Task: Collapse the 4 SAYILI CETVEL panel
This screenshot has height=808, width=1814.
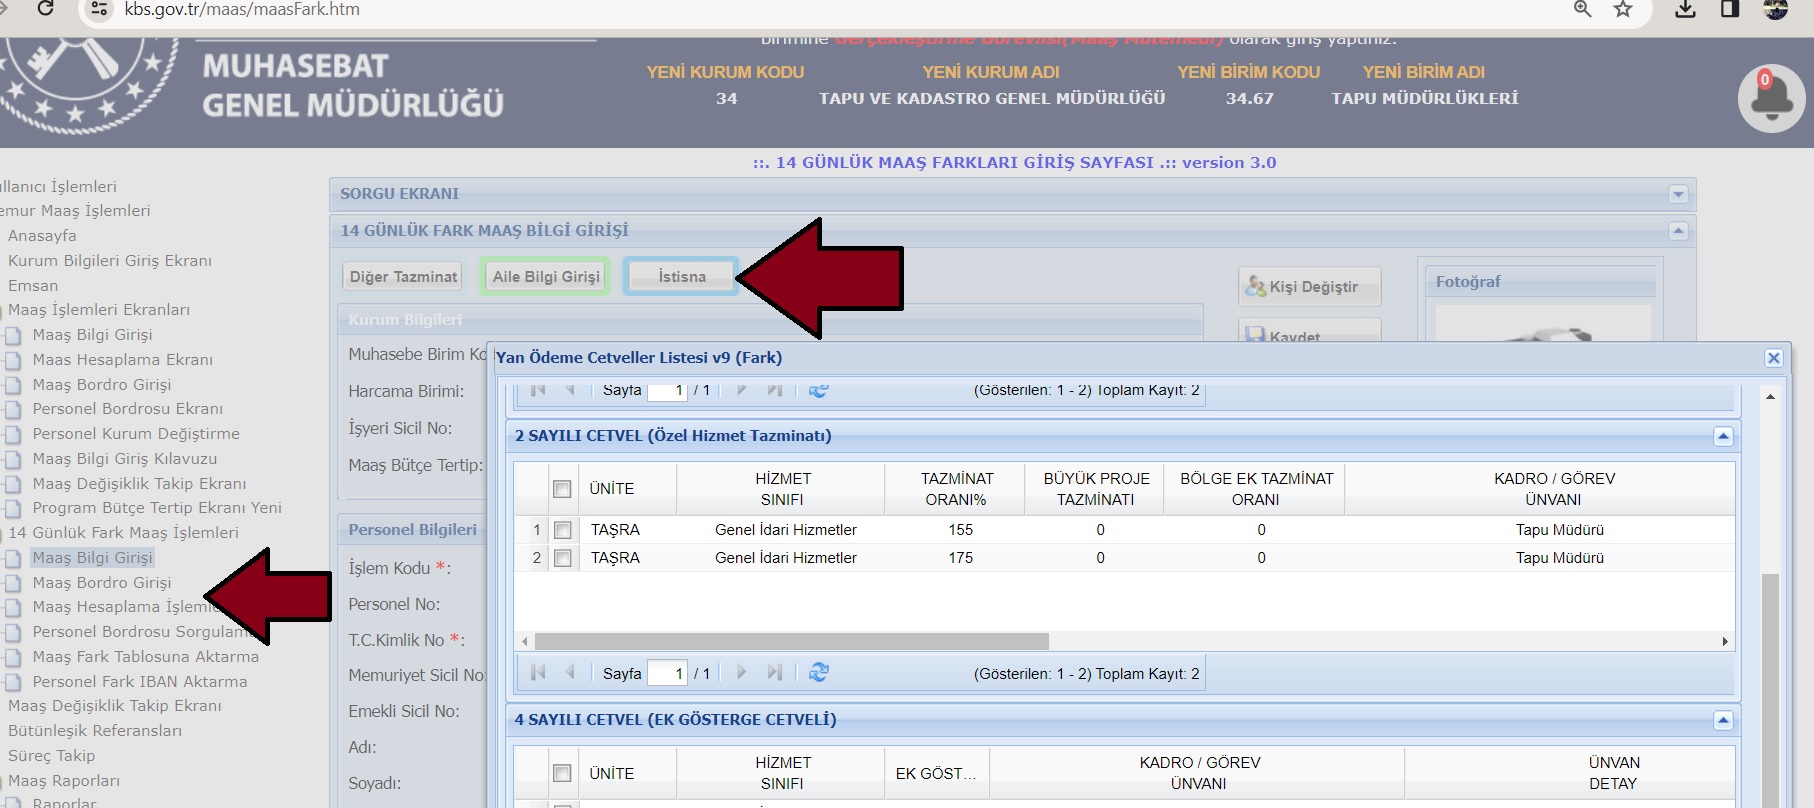Action: pyautogui.click(x=1722, y=720)
